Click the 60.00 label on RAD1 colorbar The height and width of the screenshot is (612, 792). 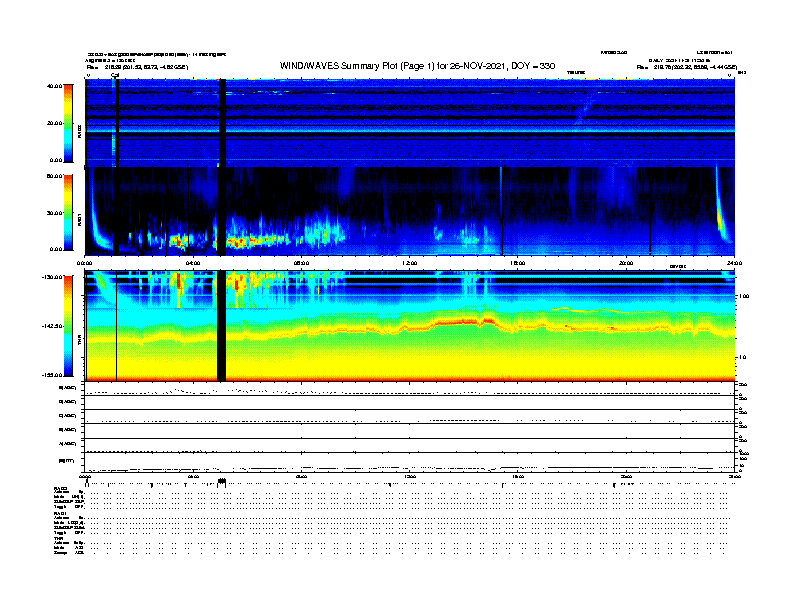click(55, 176)
